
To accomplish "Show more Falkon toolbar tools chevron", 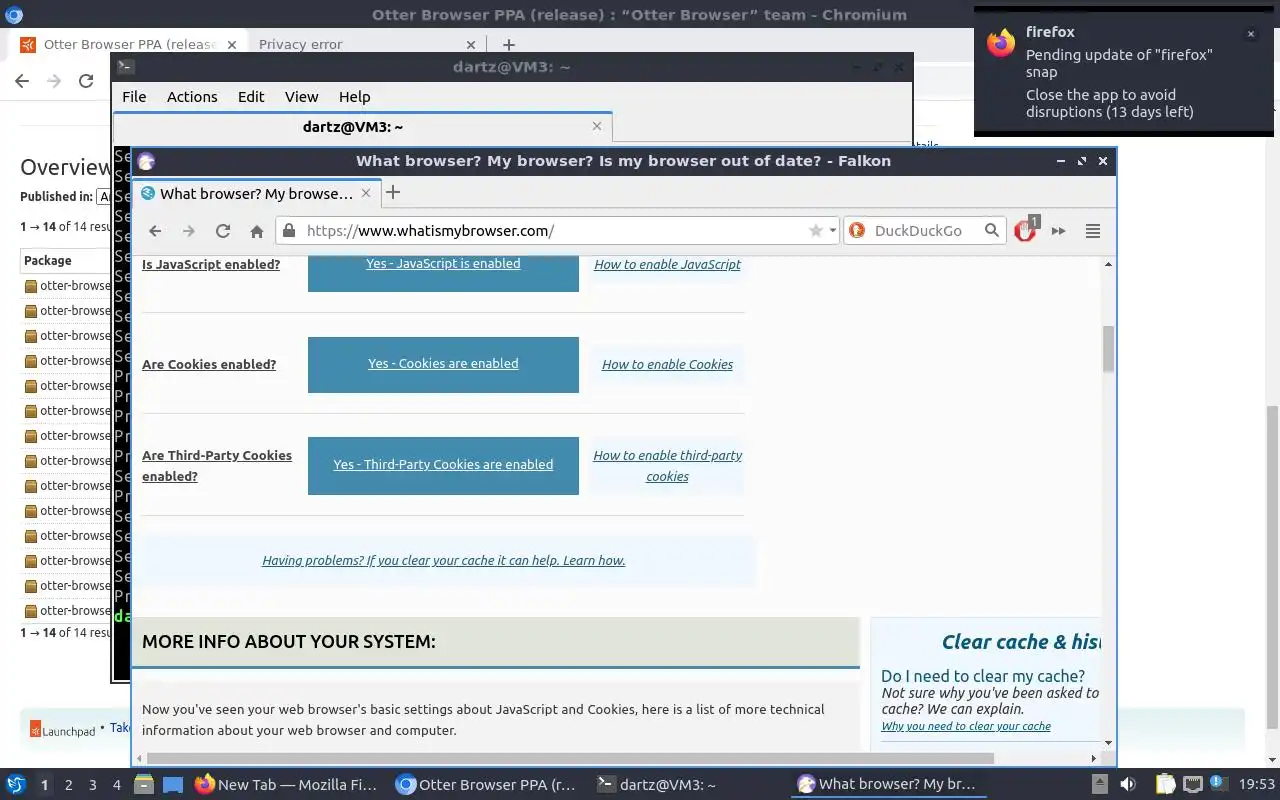I will [1058, 231].
